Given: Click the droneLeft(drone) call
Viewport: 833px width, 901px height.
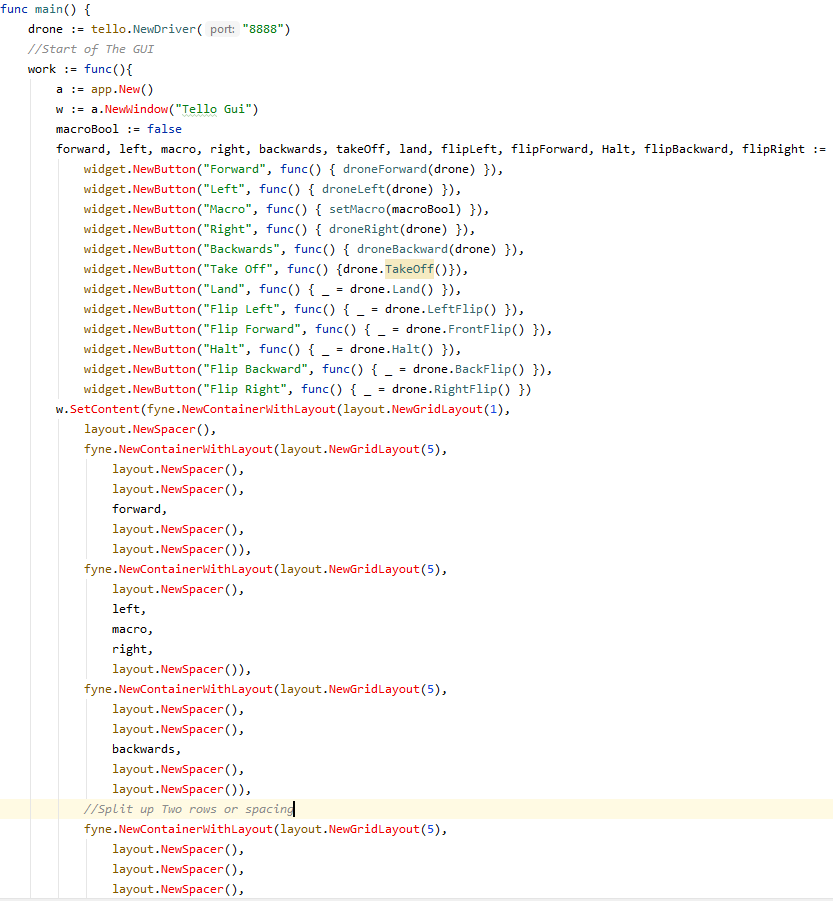Looking at the screenshot, I should 377,189.
